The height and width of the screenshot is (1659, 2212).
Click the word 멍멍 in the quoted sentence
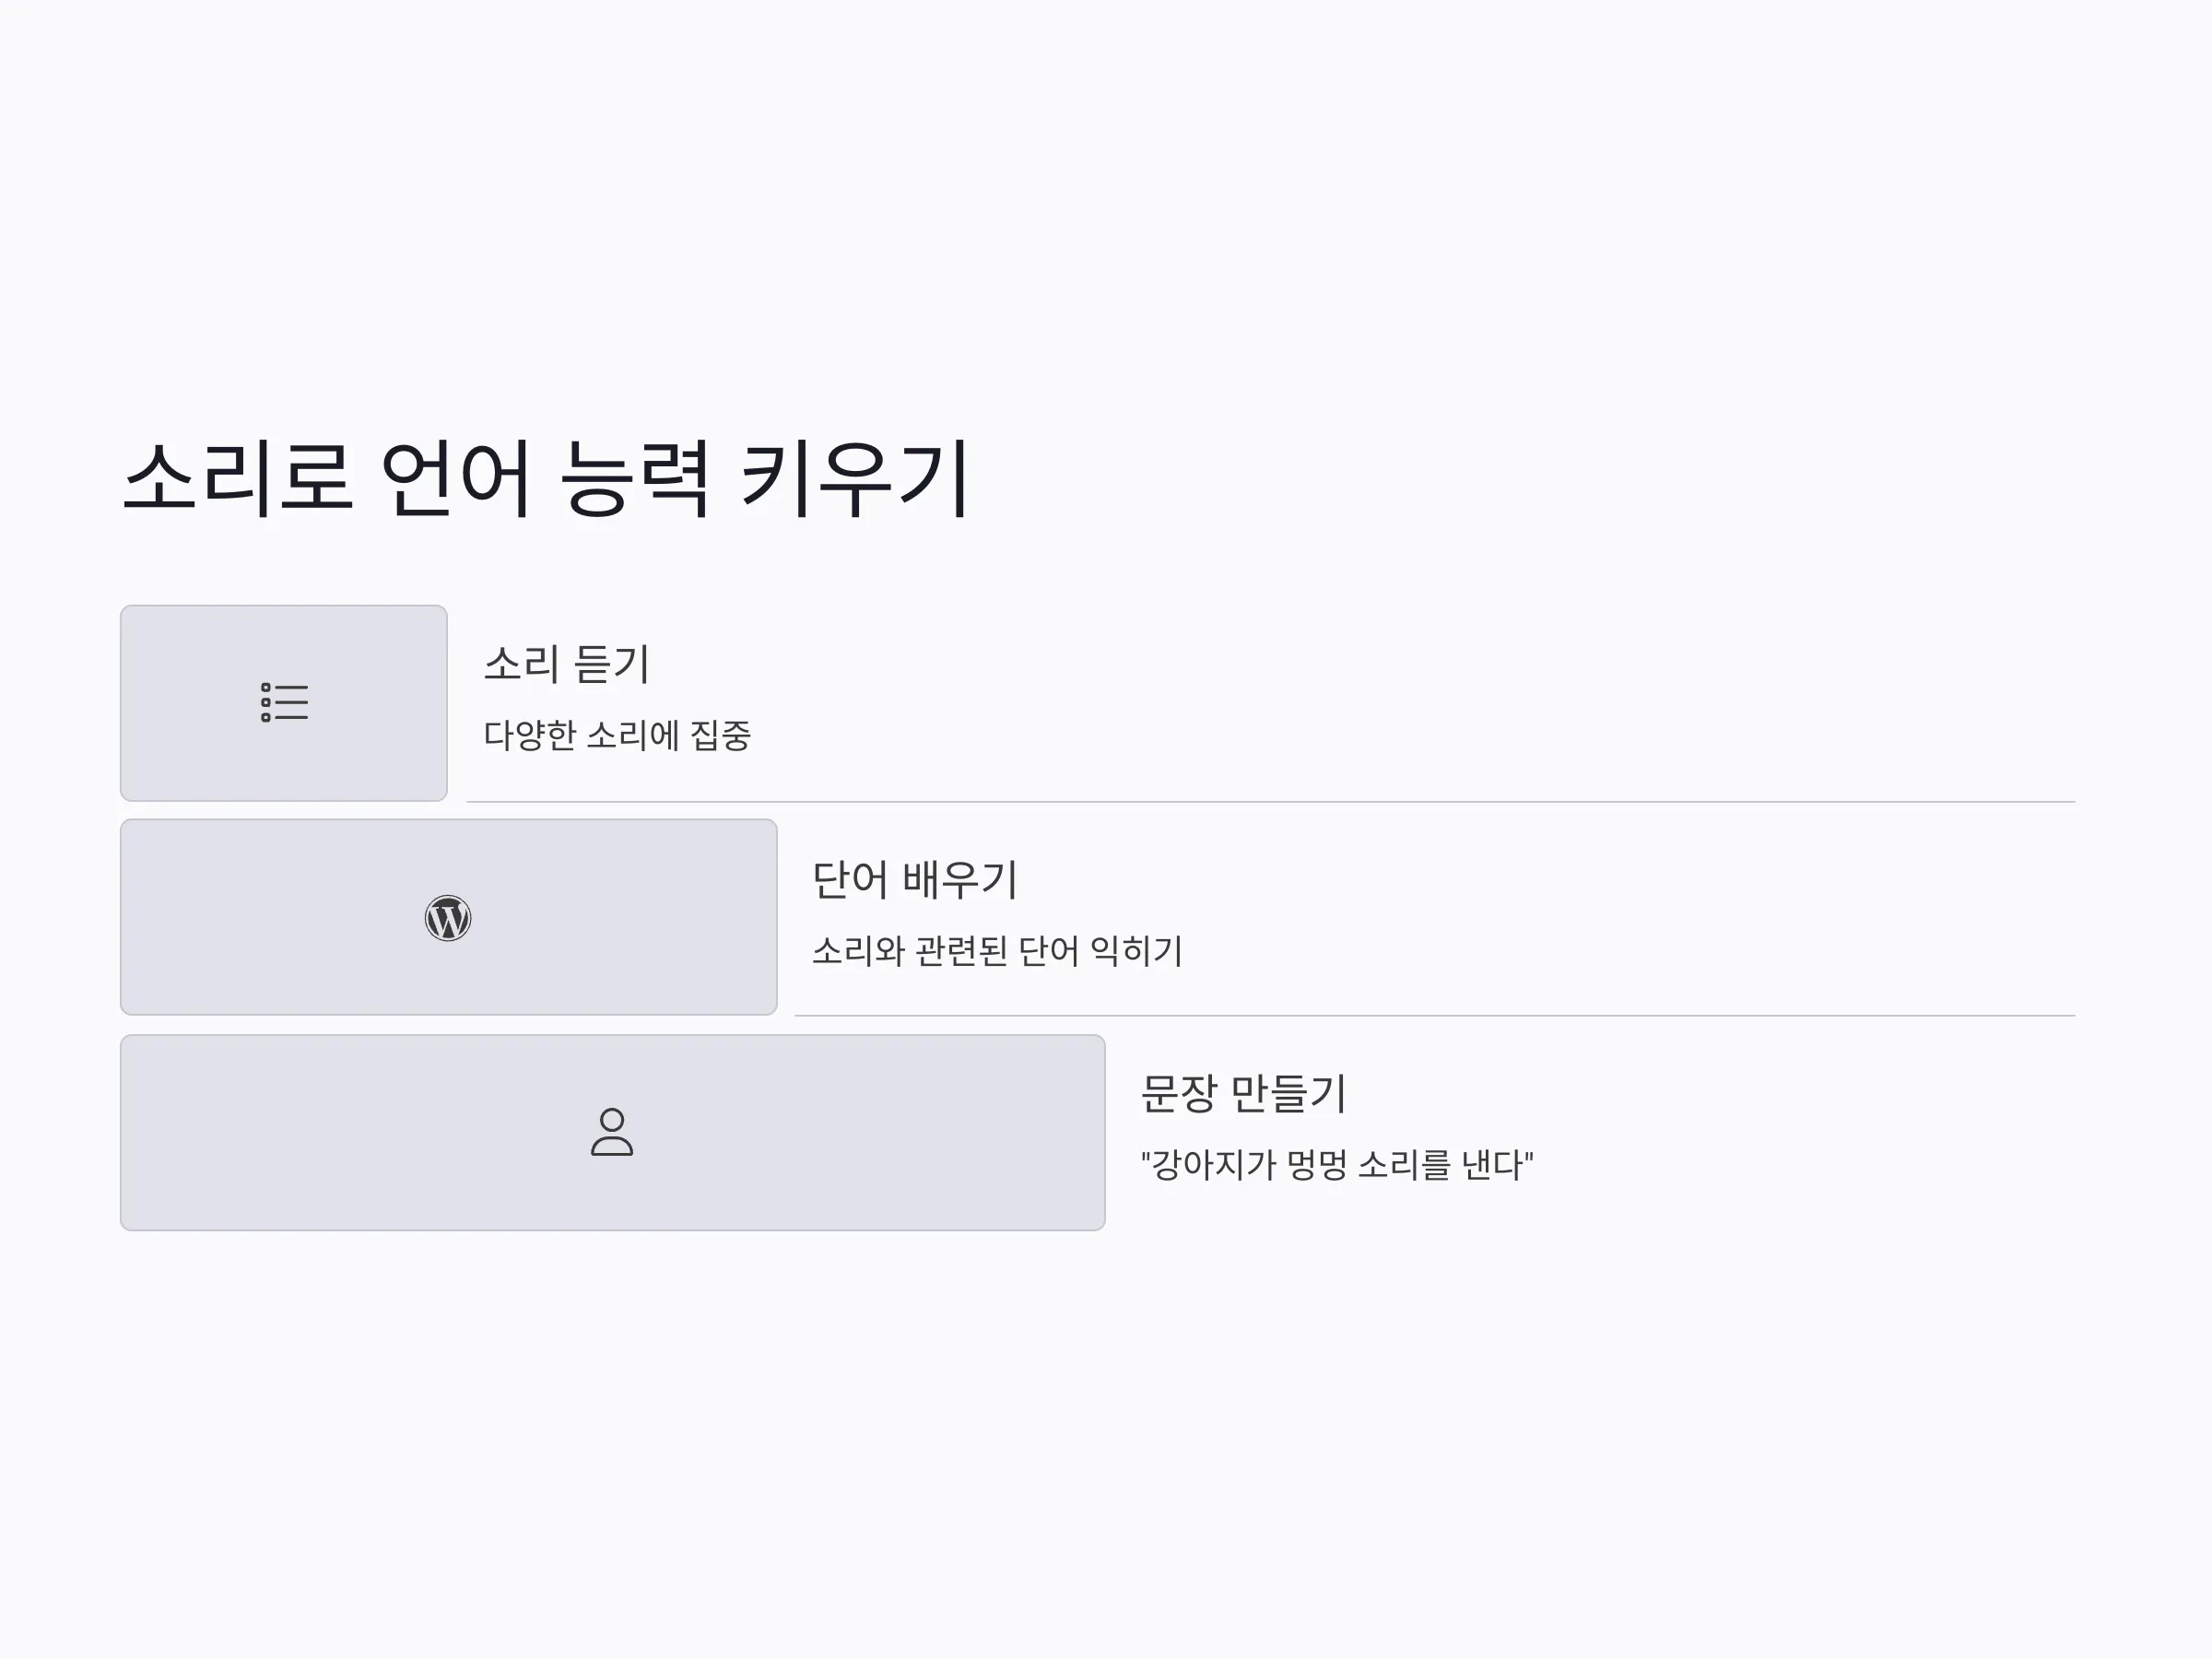pos(1317,1164)
